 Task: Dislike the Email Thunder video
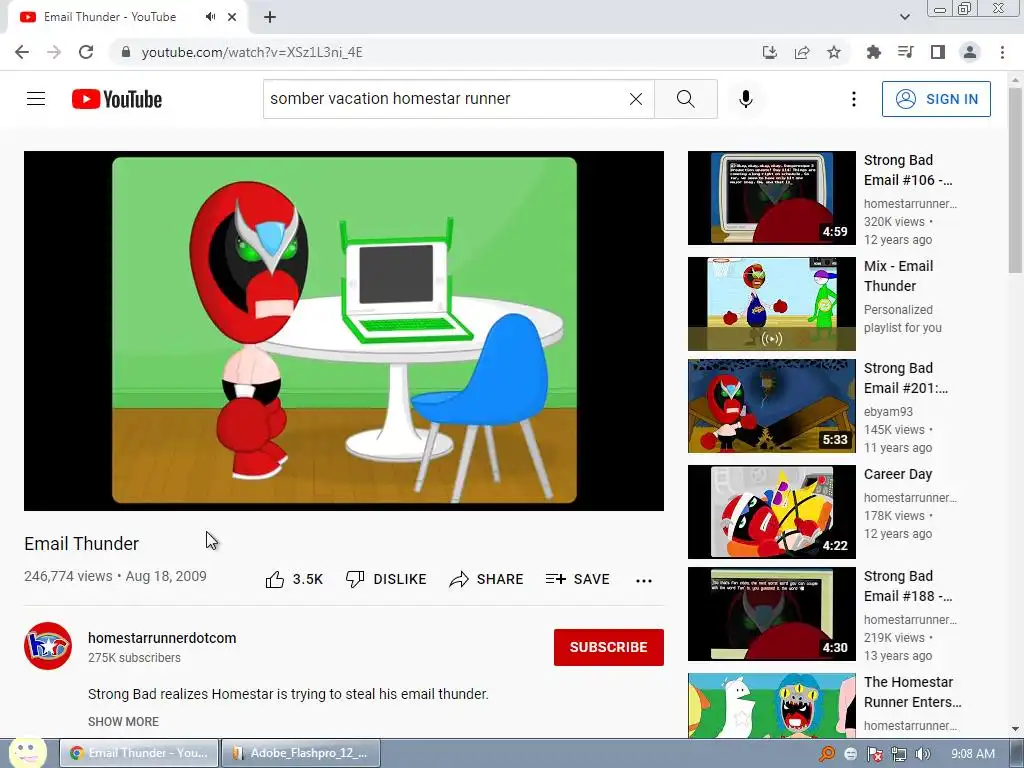click(x=386, y=579)
